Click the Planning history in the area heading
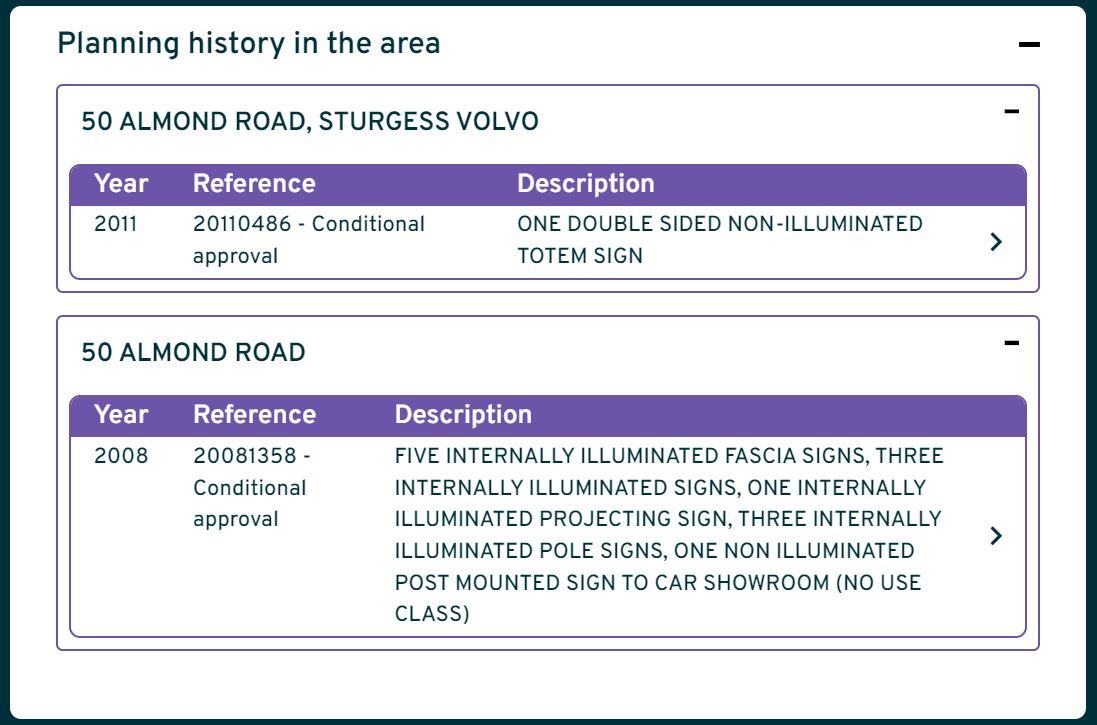The height and width of the screenshot is (725, 1097). click(x=248, y=44)
